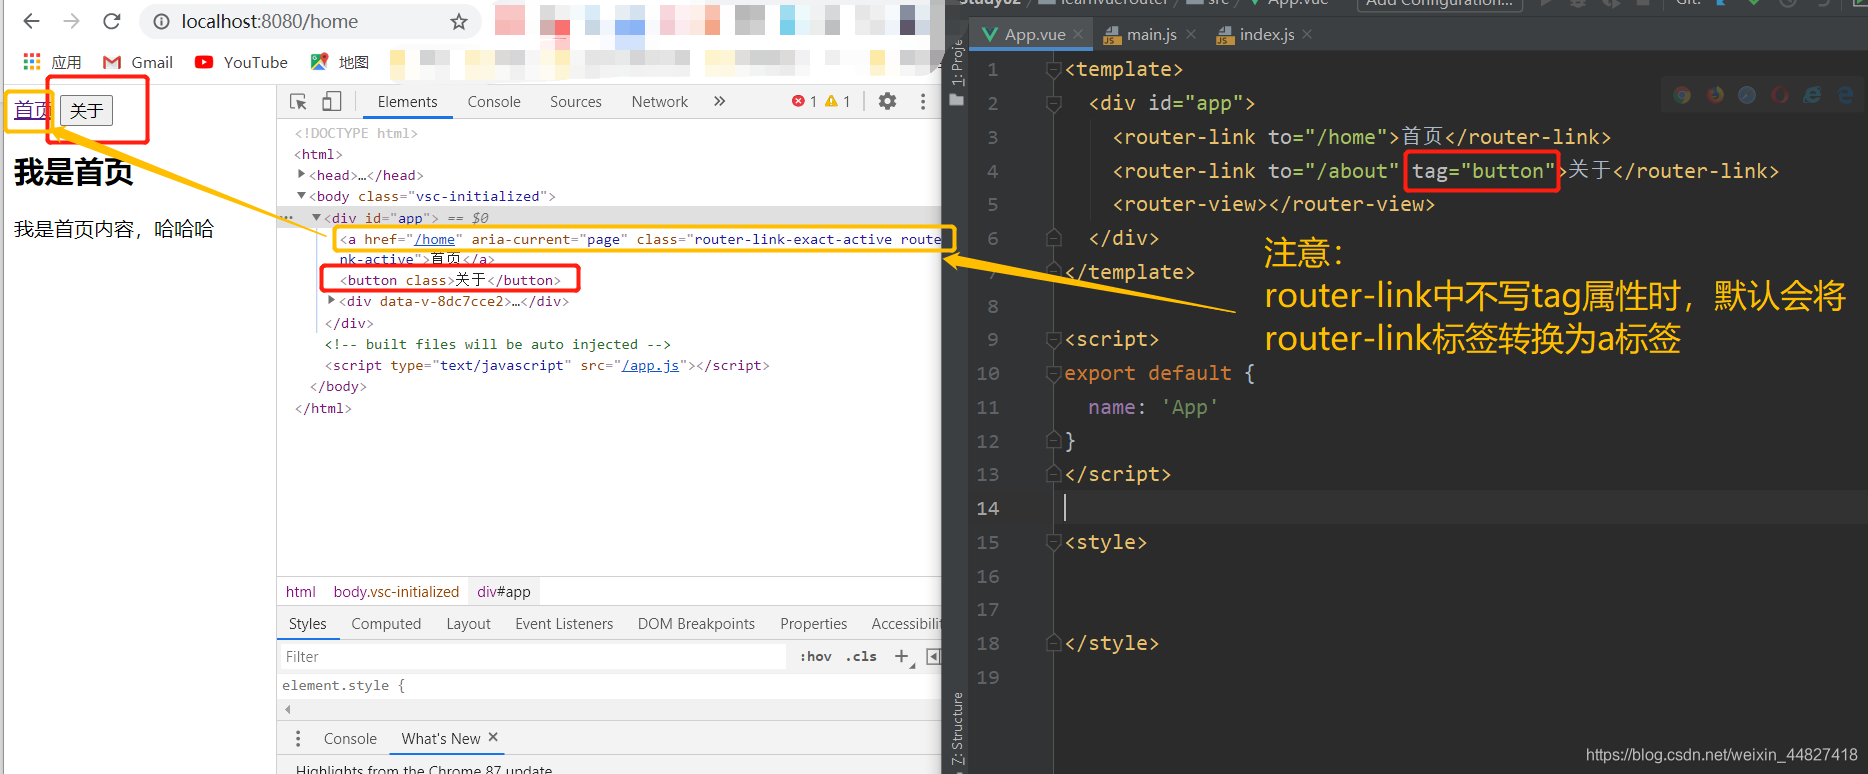Switch to the Console tab in DevTools
This screenshot has height=774, width=1868.
pos(494,102)
